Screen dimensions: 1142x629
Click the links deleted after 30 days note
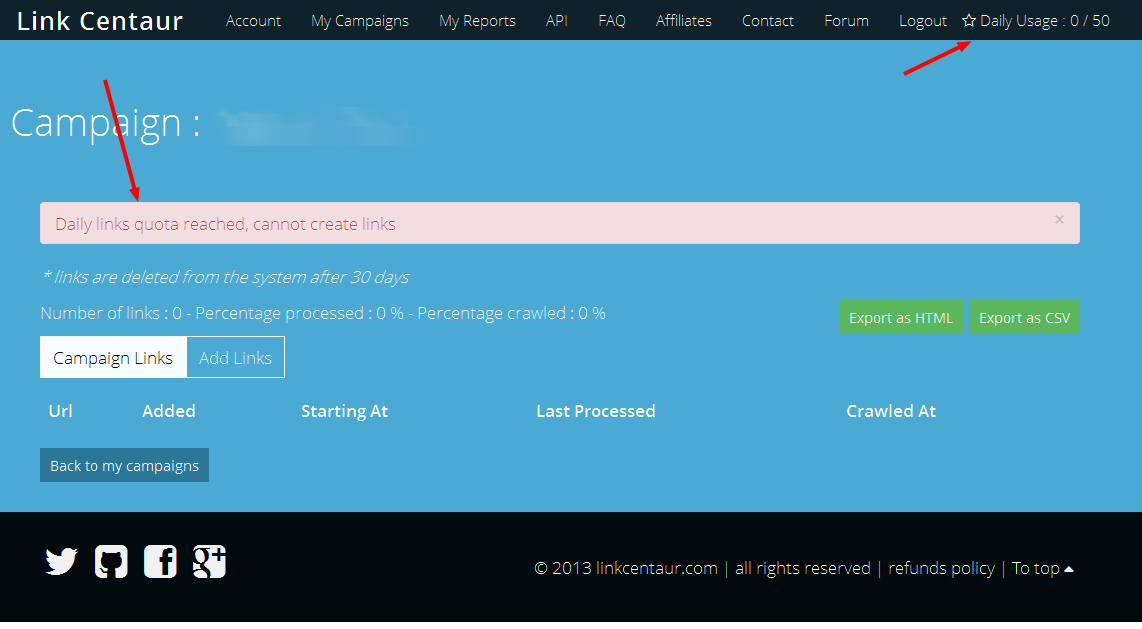click(x=225, y=277)
